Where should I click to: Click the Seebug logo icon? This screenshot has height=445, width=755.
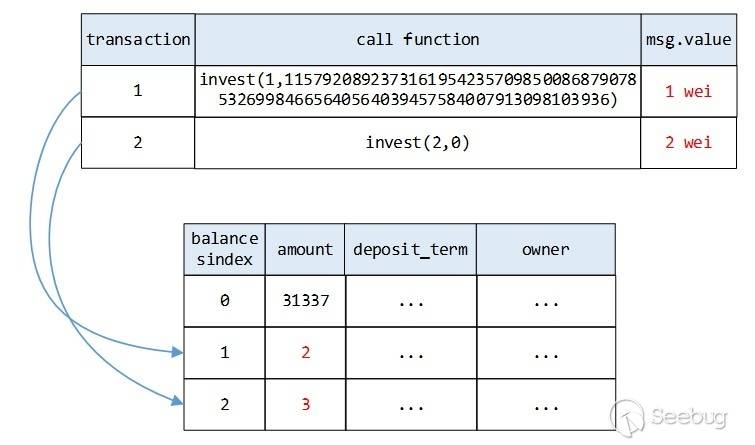629,416
